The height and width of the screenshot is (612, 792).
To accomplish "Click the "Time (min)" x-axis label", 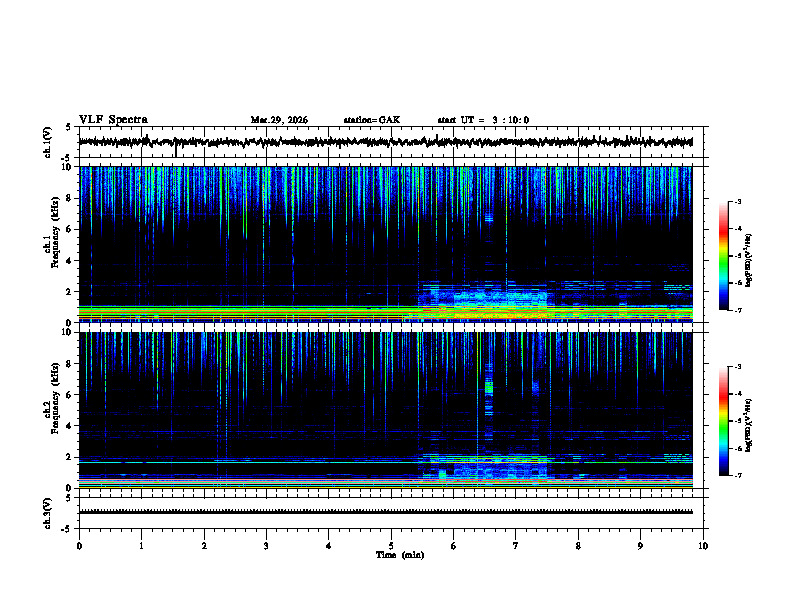I will pos(400,555).
